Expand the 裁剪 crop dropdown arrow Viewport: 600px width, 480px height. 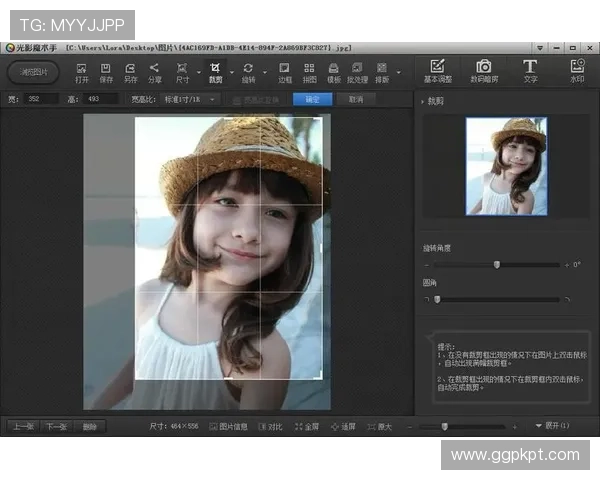[232, 72]
